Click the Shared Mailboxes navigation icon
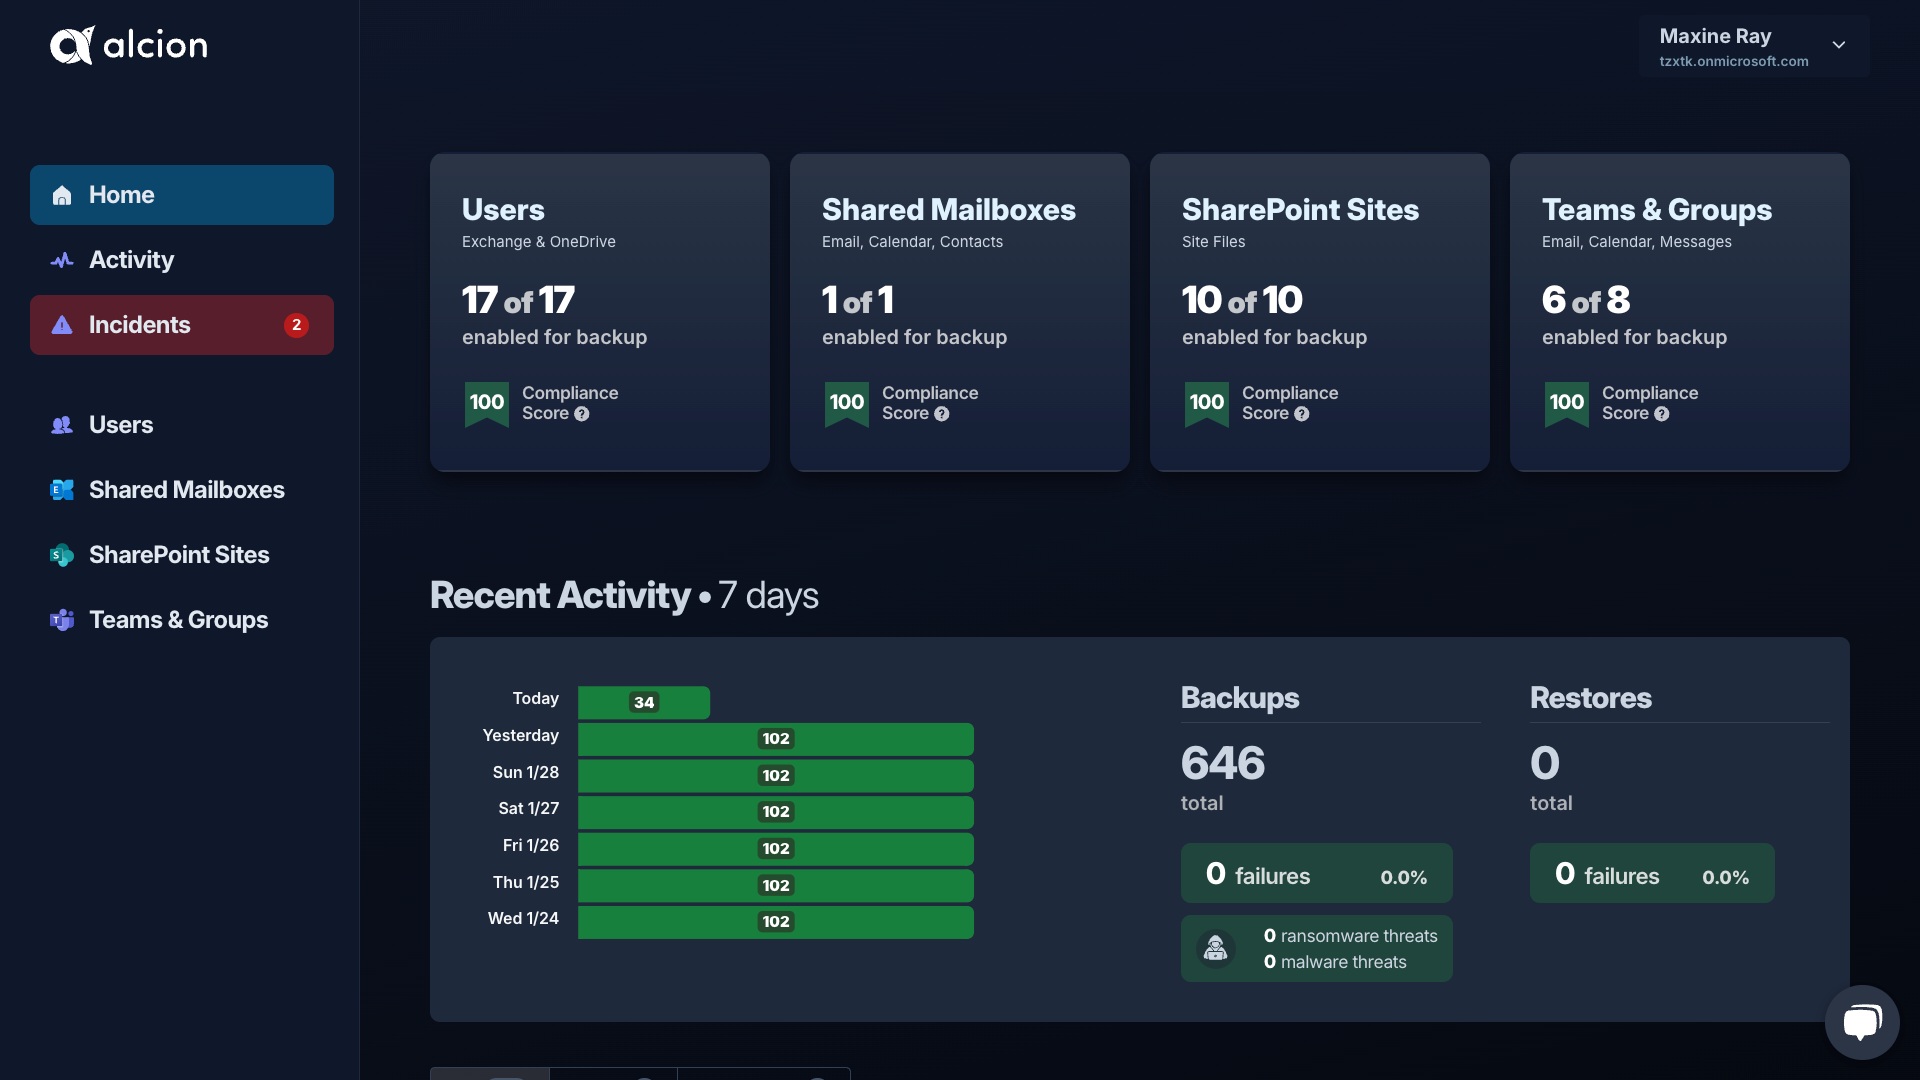This screenshot has height=1080, width=1920. click(x=61, y=491)
